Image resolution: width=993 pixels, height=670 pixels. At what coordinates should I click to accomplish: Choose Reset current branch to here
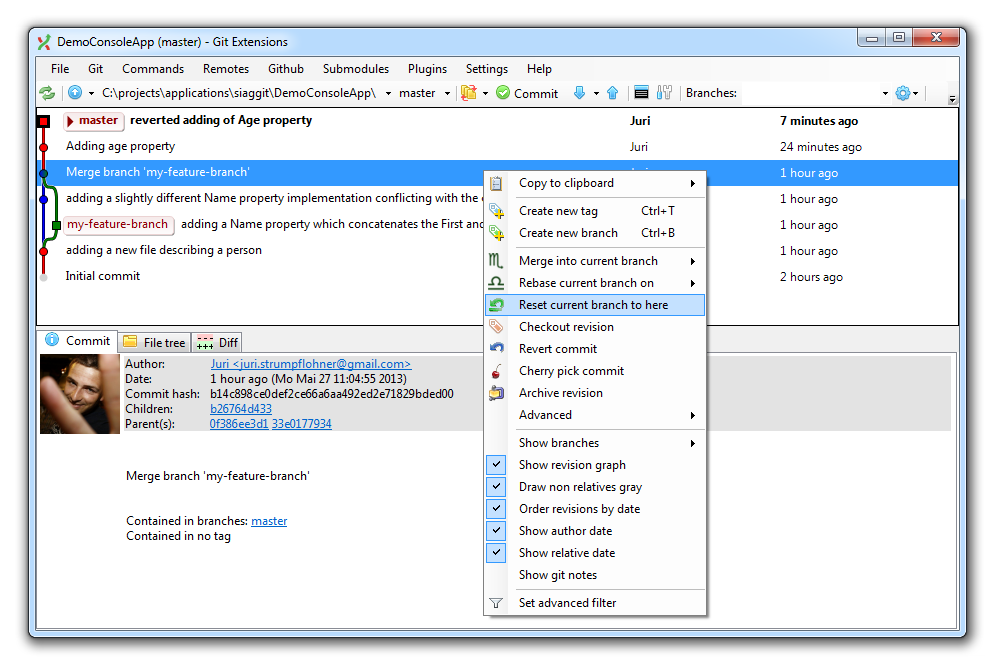593,305
